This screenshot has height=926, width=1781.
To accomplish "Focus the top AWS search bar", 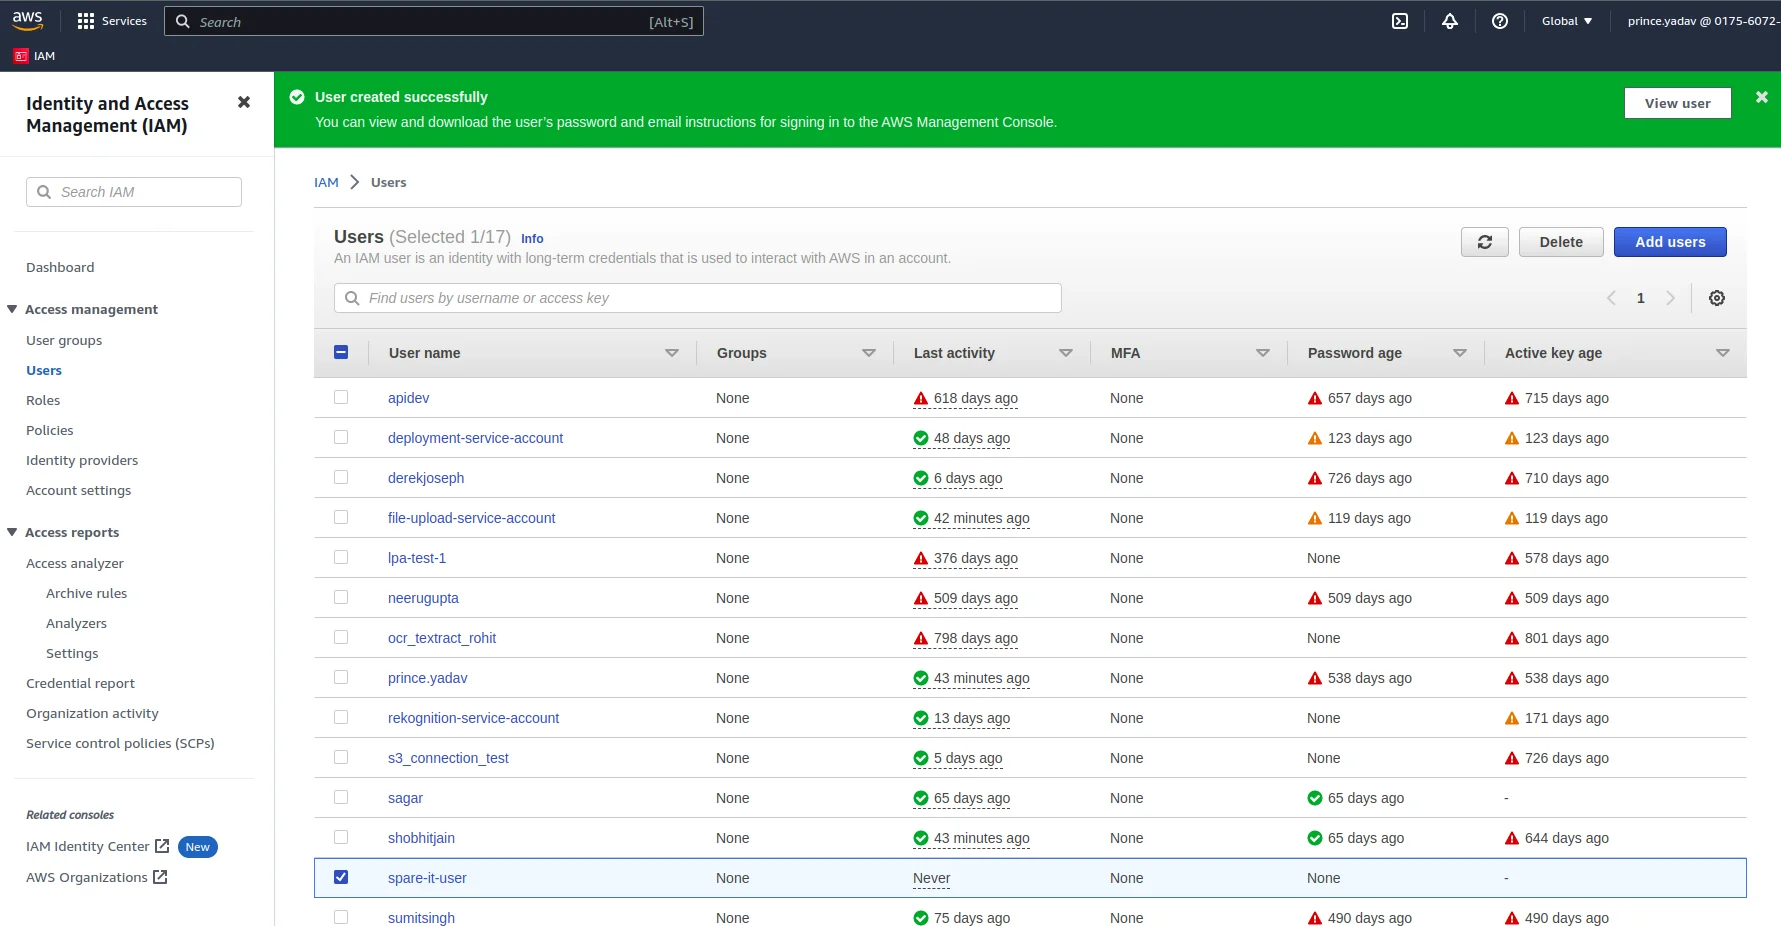I will (434, 21).
